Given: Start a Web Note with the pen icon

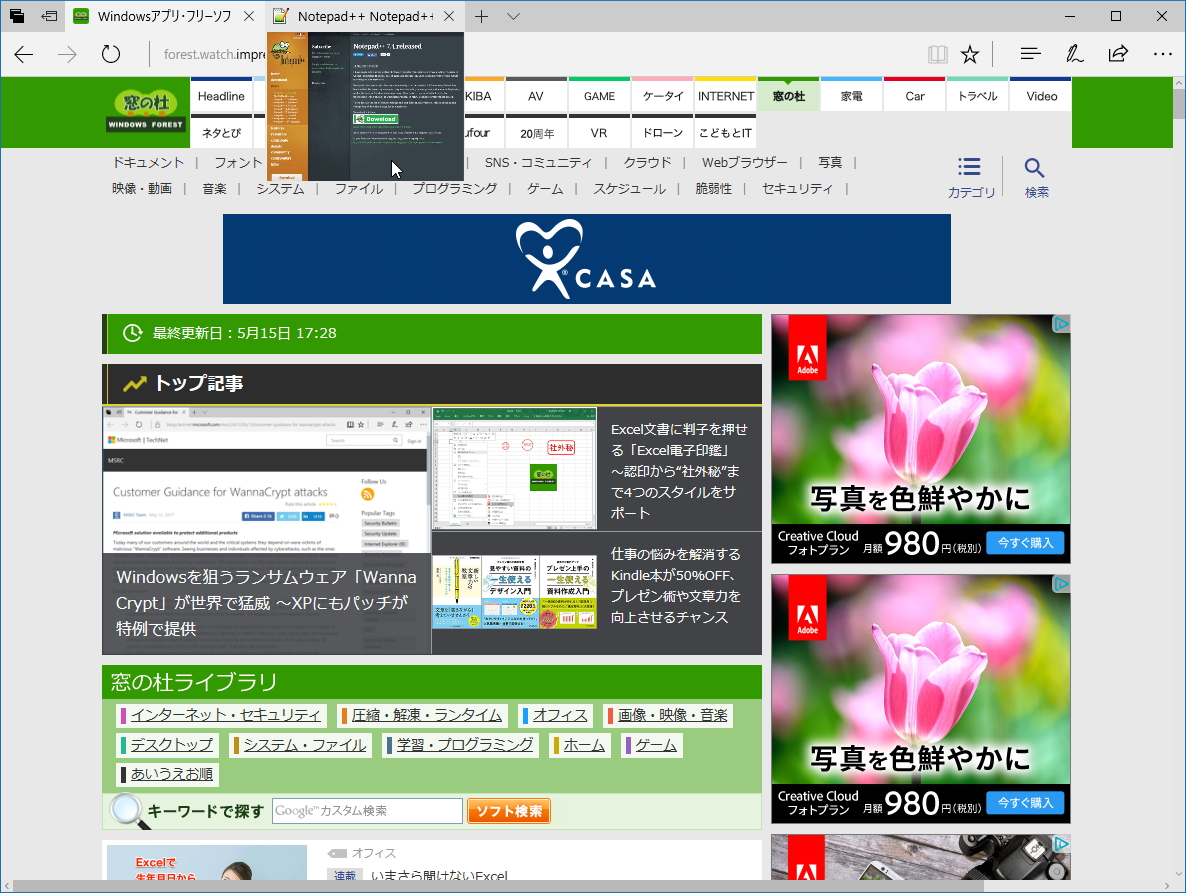Looking at the screenshot, I should click(1074, 53).
